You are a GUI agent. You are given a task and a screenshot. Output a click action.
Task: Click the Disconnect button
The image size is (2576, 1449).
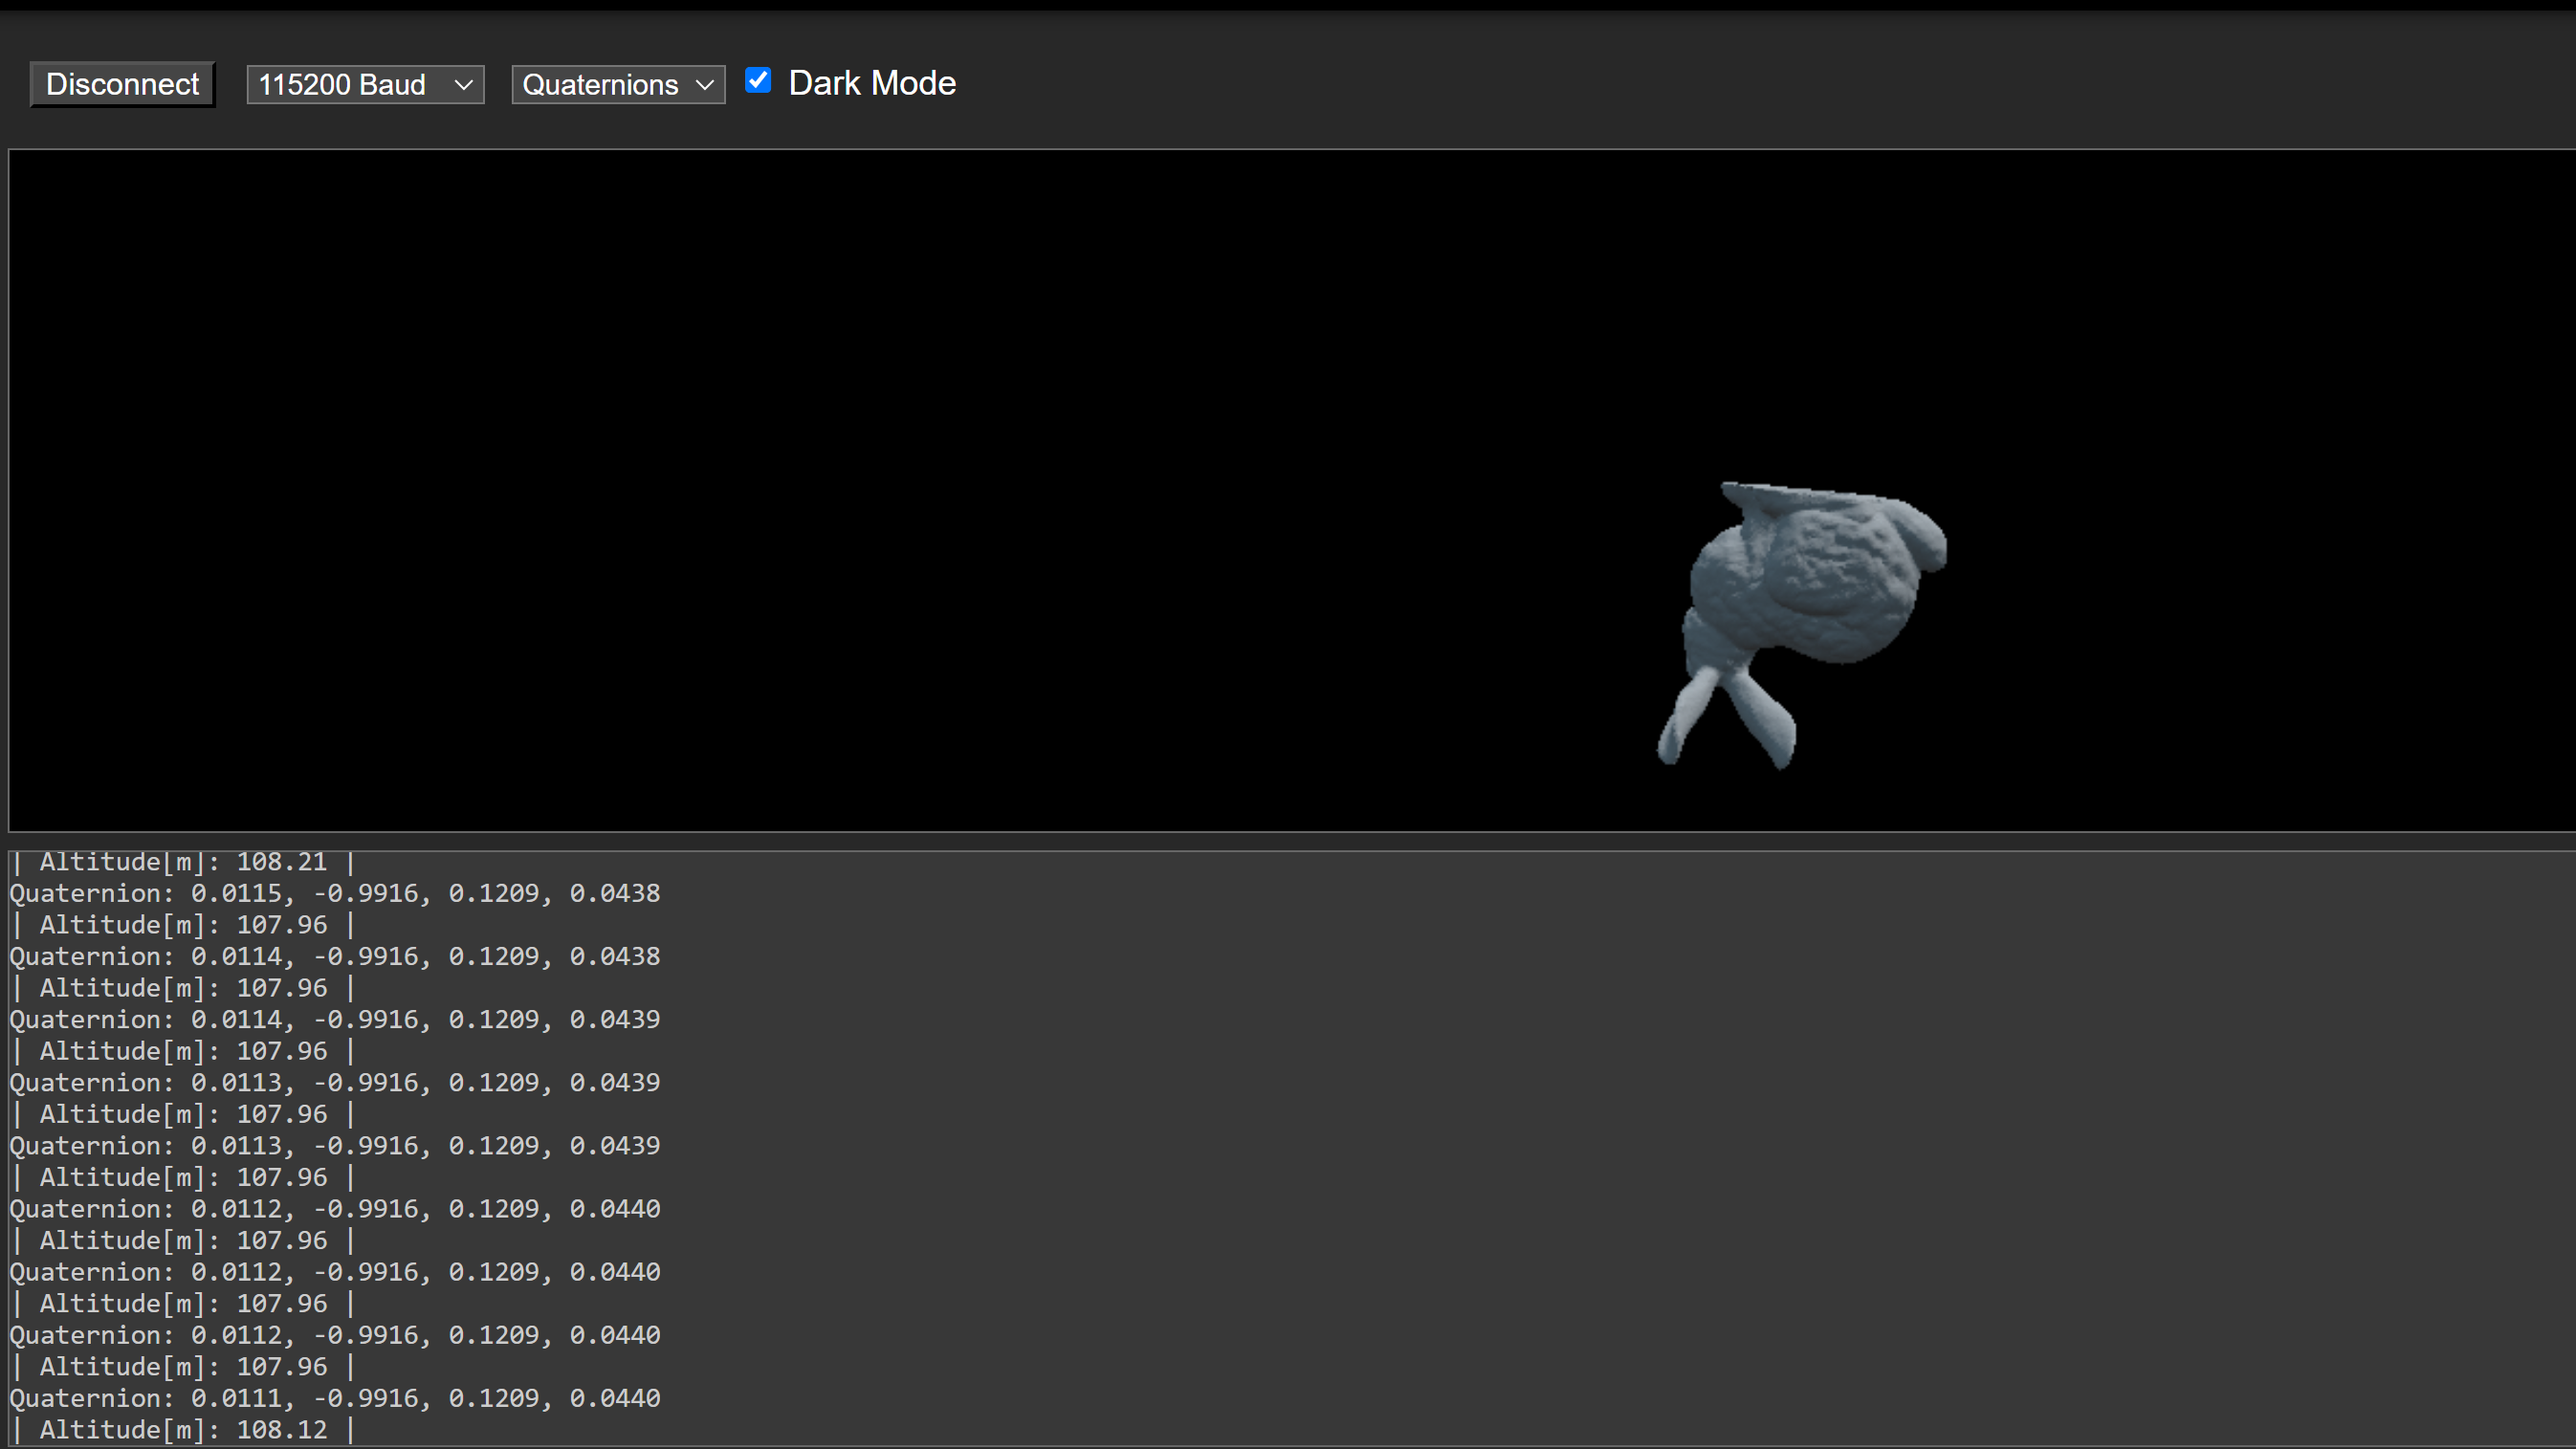[122, 84]
